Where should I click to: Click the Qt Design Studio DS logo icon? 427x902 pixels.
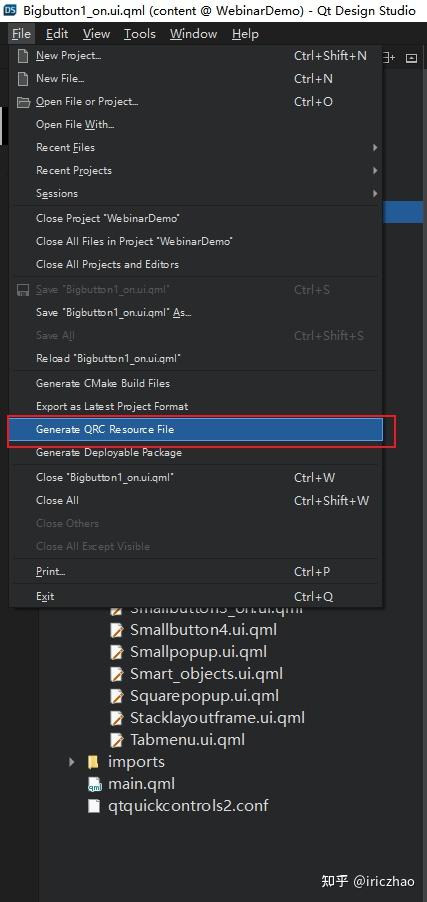[x=10, y=11]
